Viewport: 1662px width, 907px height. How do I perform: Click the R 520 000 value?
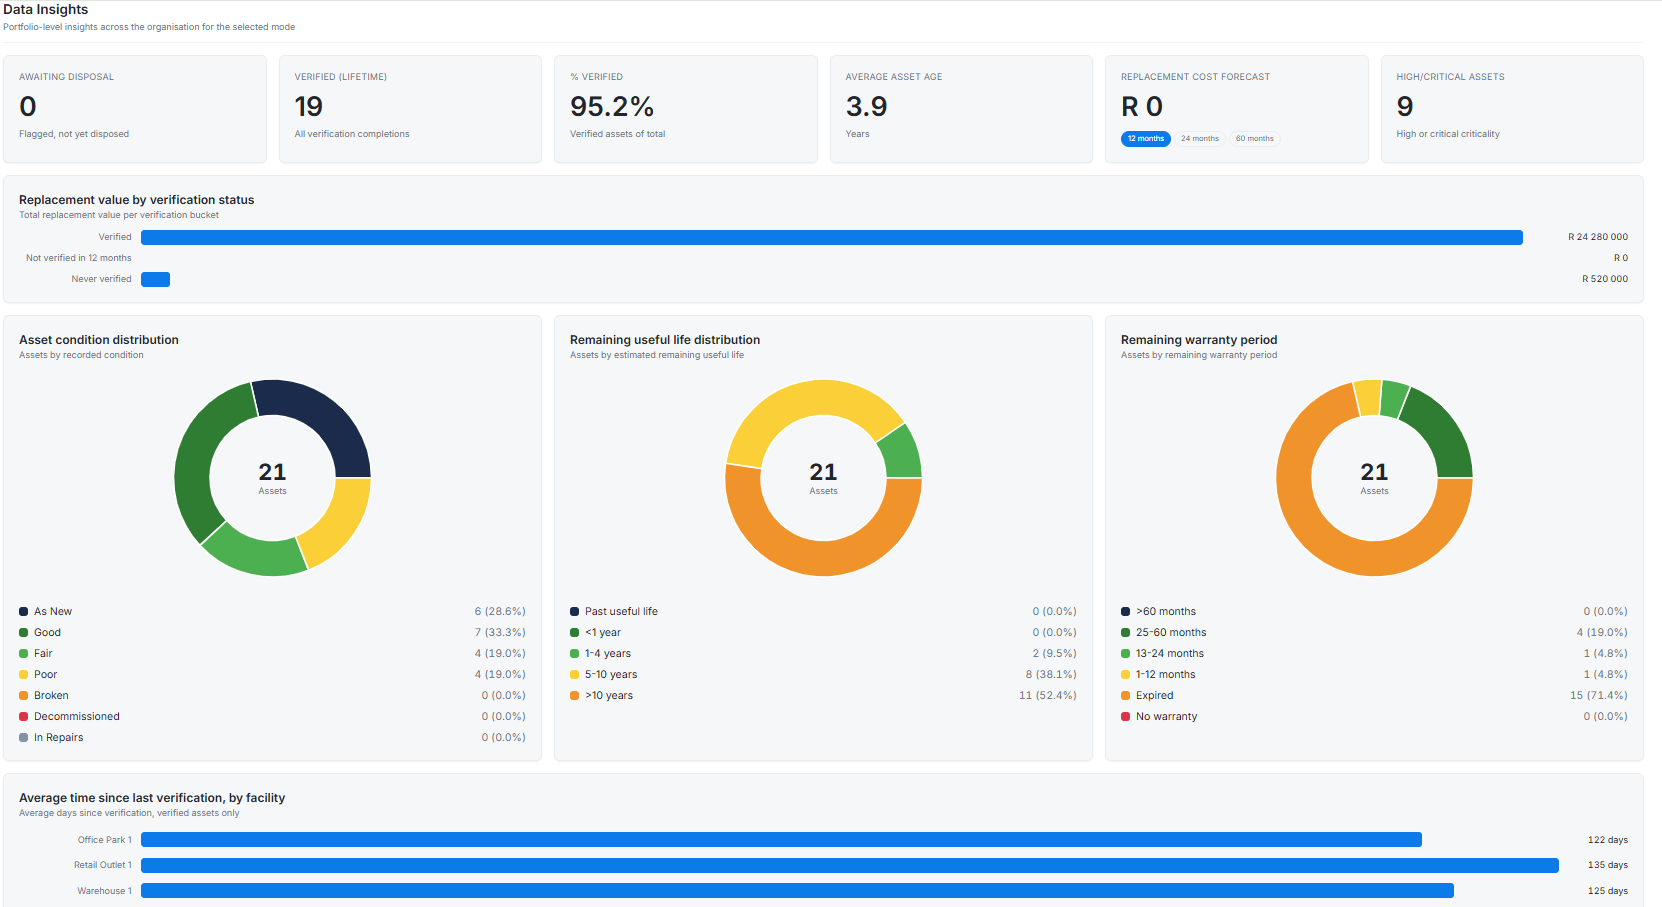coord(1605,279)
